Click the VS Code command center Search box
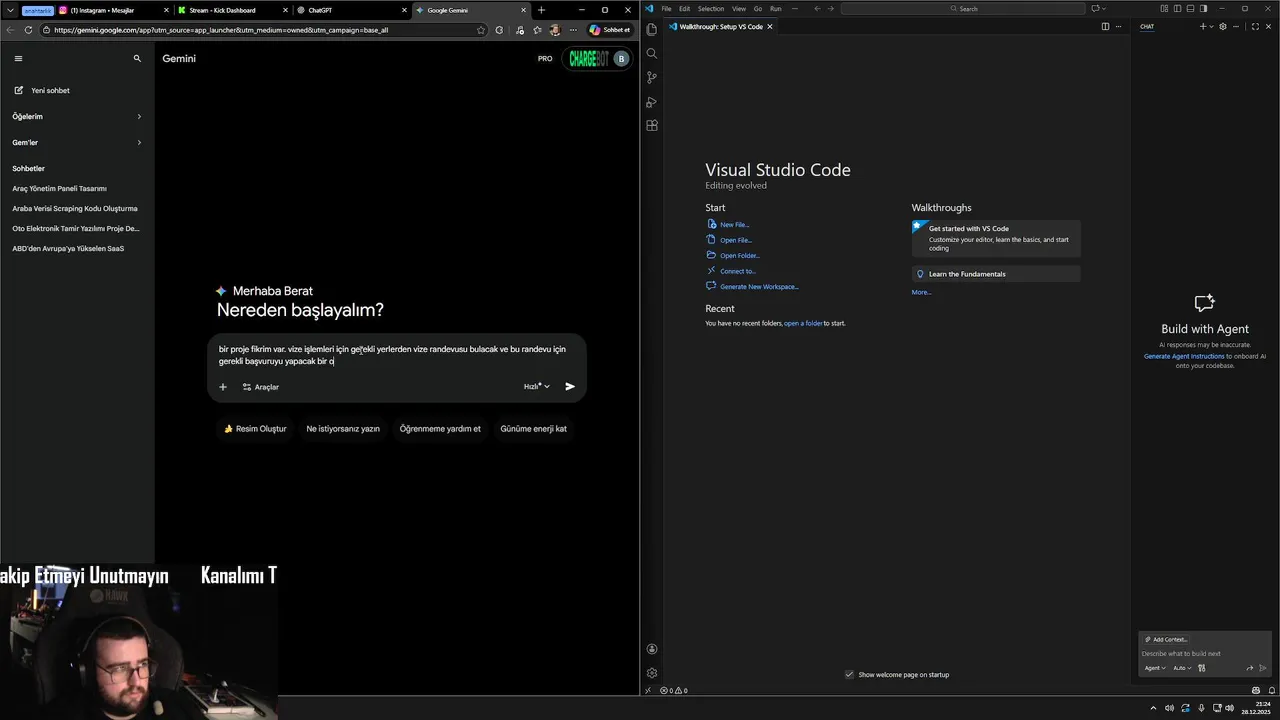Image resolution: width=1280 pixels, height=720 pixels. pos(963,9)
